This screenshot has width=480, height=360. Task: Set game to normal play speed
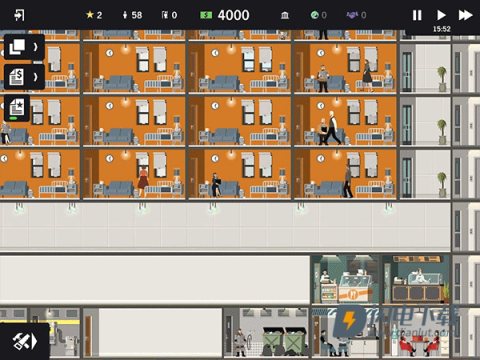(441, 15)
